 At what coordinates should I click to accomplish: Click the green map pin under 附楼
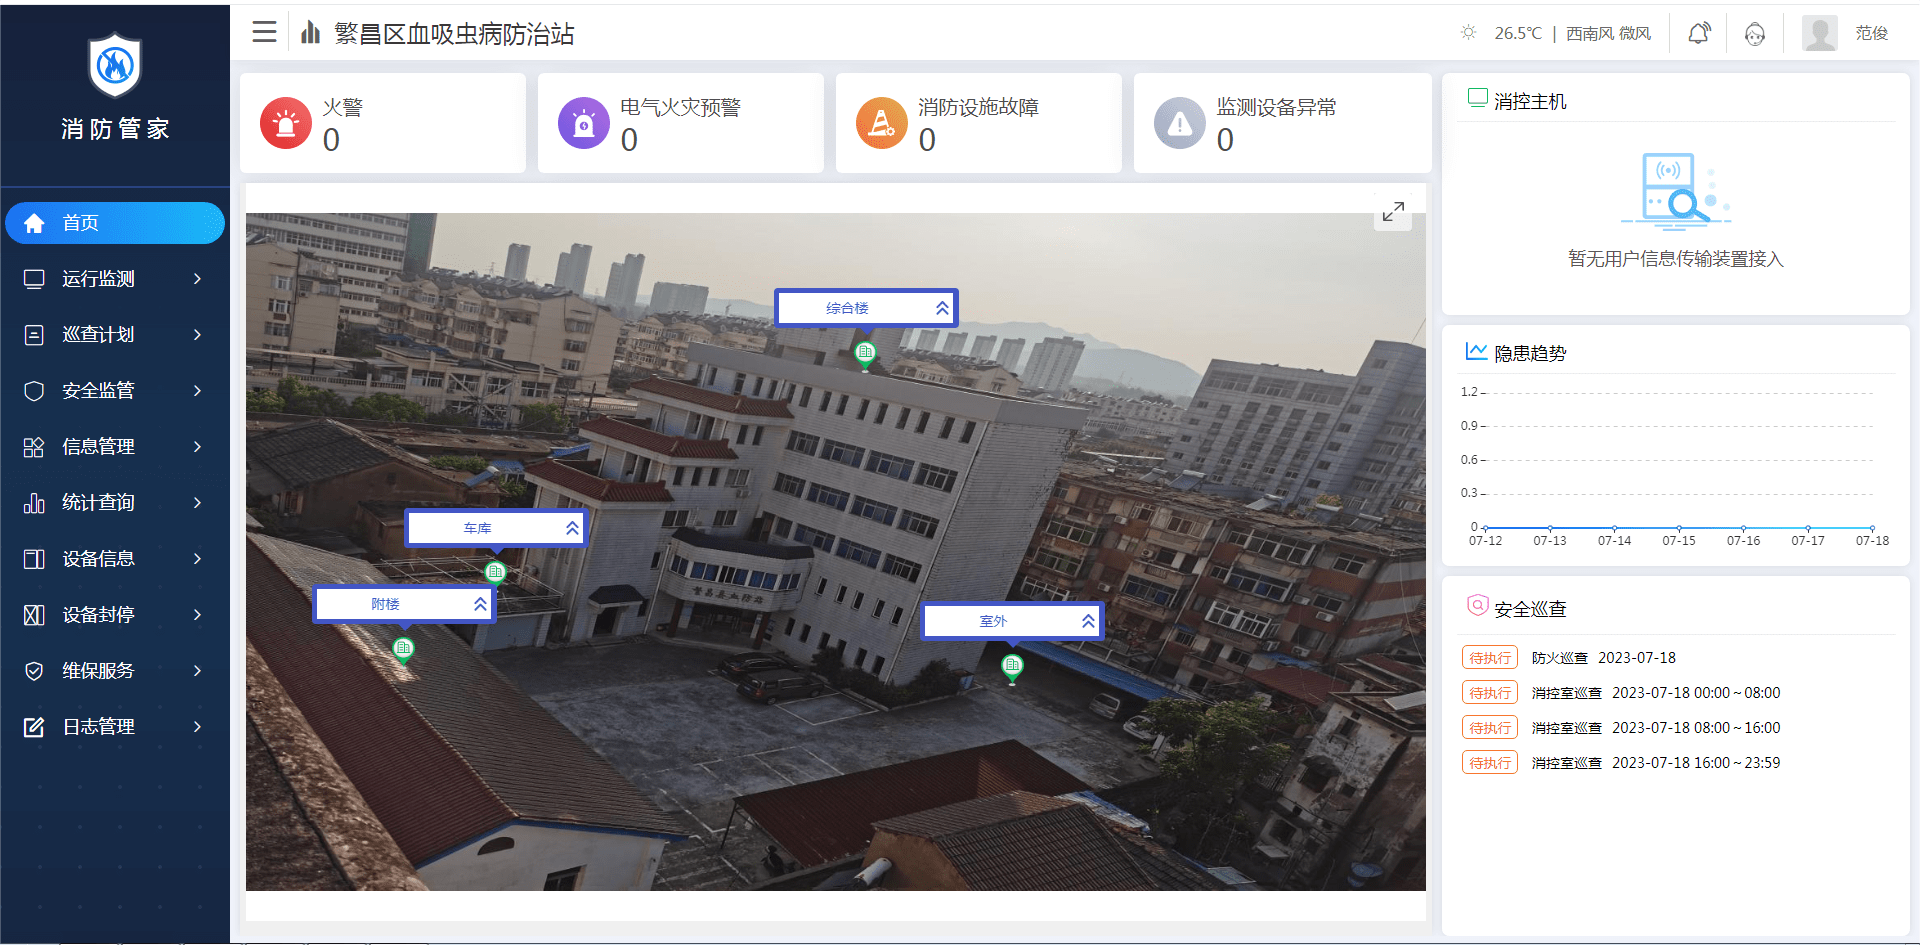403,650
